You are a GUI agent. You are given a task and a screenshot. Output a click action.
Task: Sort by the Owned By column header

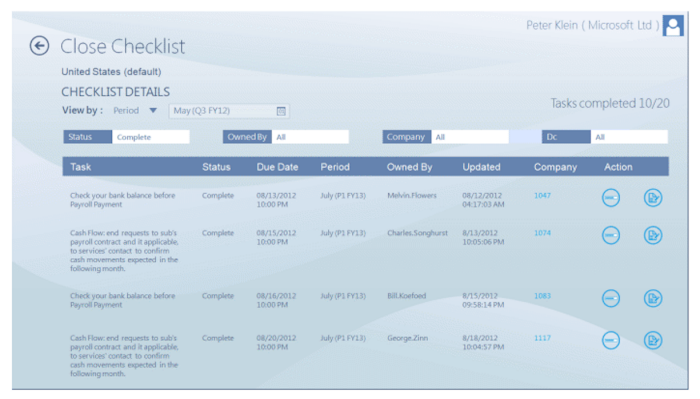(409, 167)
